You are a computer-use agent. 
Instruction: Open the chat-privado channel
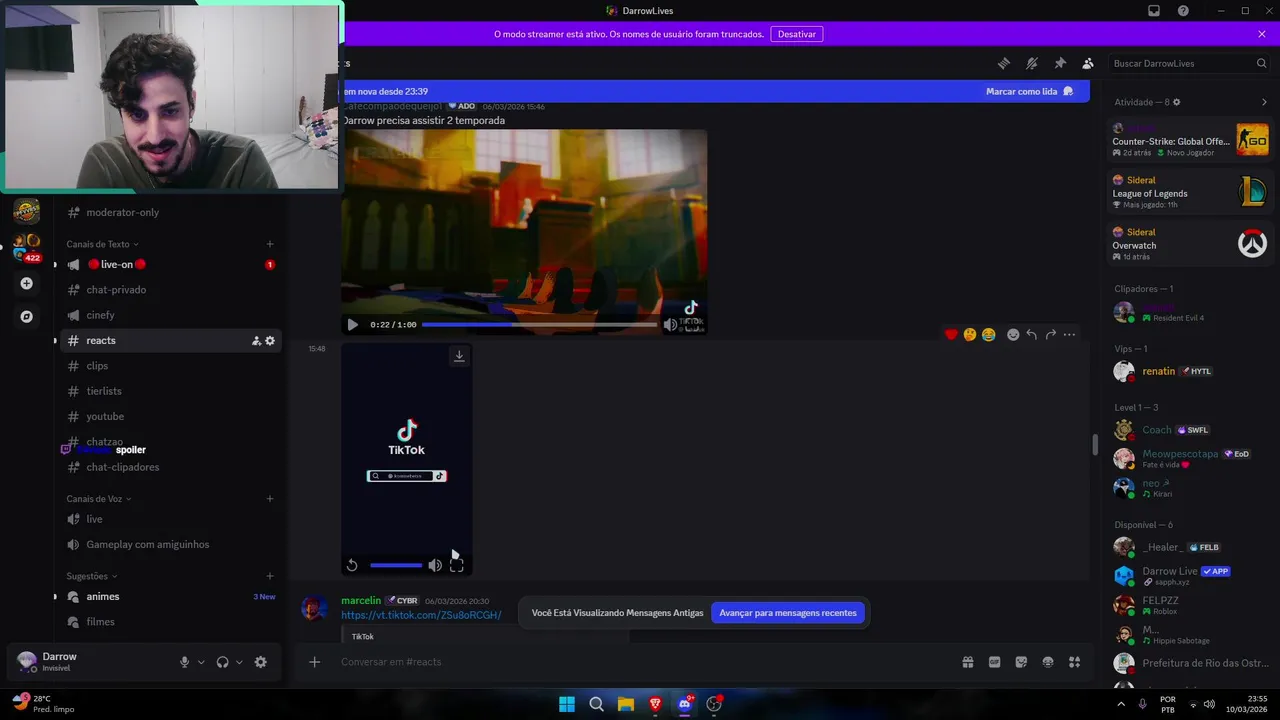[168, 290]
